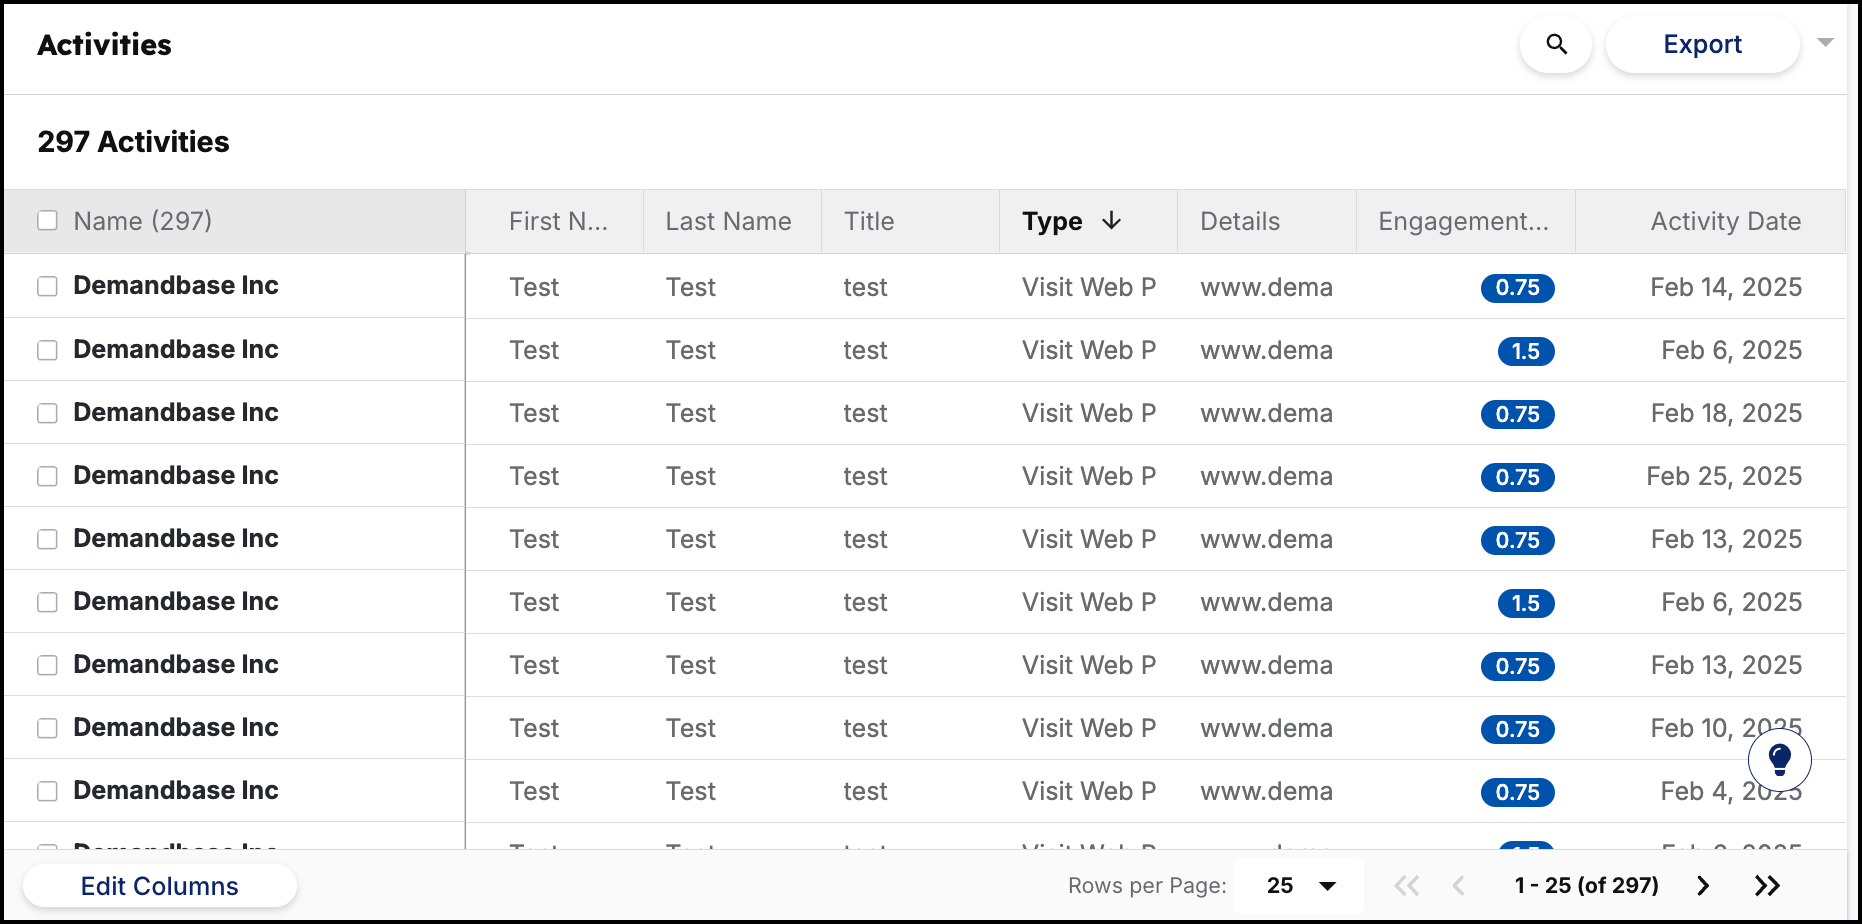
Task: Open Demandbase Inc in Feb 10 row
Action: point(176,727)
